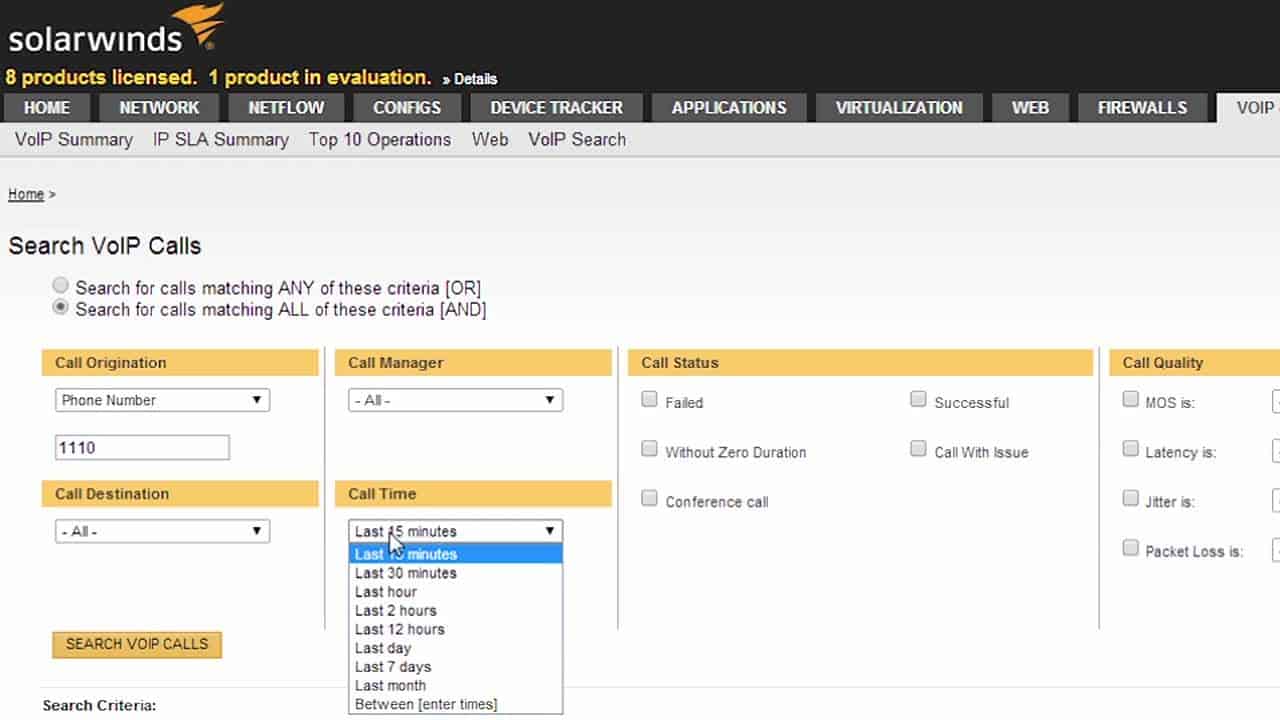1280x720 pixels.
Task: Choose Last 30 minutes option
Action: coord(455,573)
